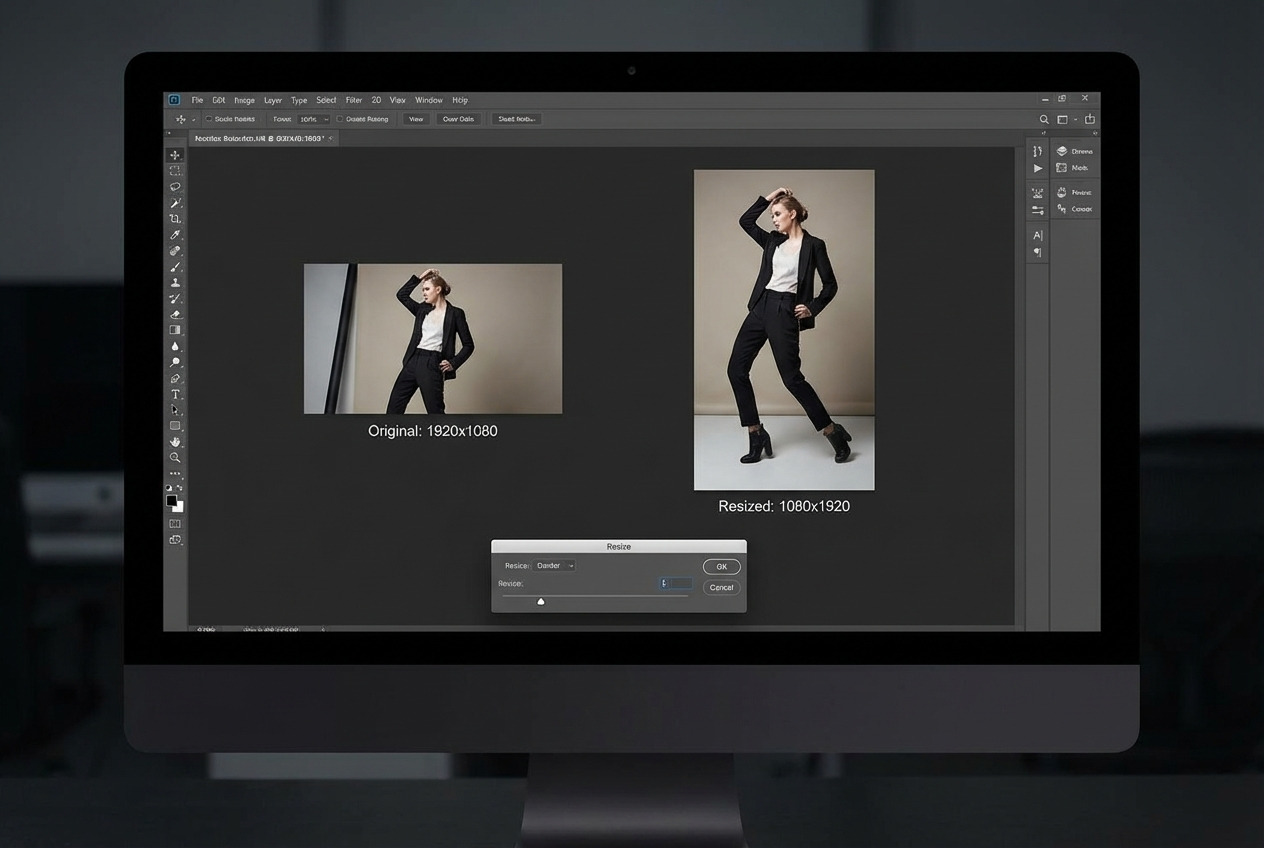Toggle the second options bar checkbox
Screen dimensions: 1264x848
tap(340, 119)
